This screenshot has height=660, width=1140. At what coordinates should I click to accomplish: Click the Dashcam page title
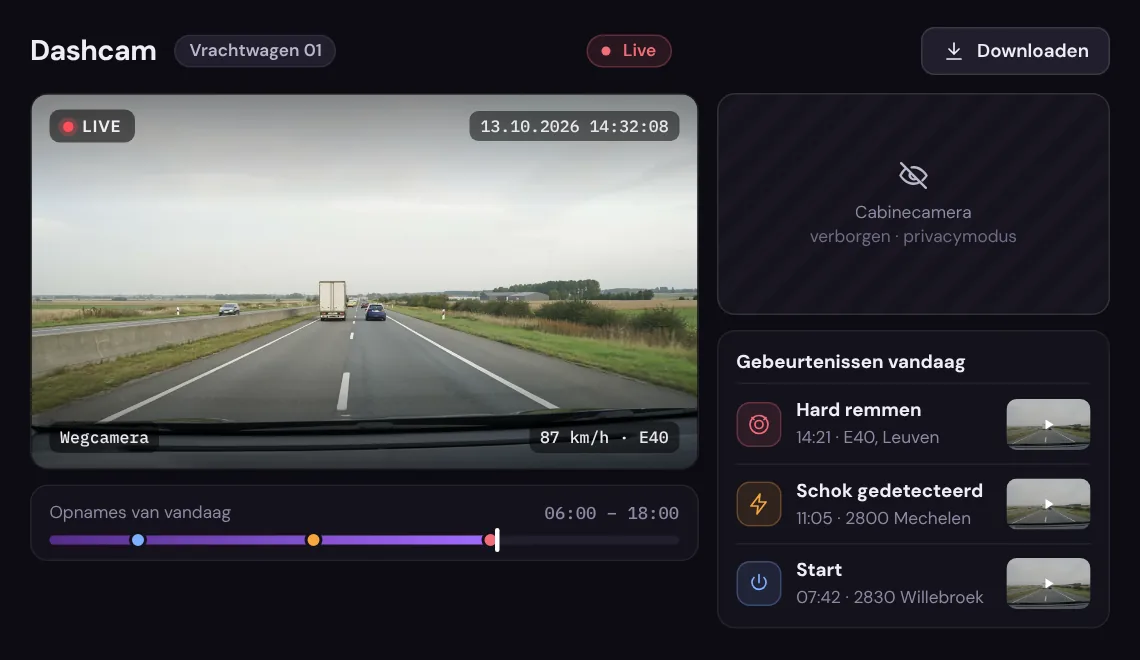tap(93, 51)
